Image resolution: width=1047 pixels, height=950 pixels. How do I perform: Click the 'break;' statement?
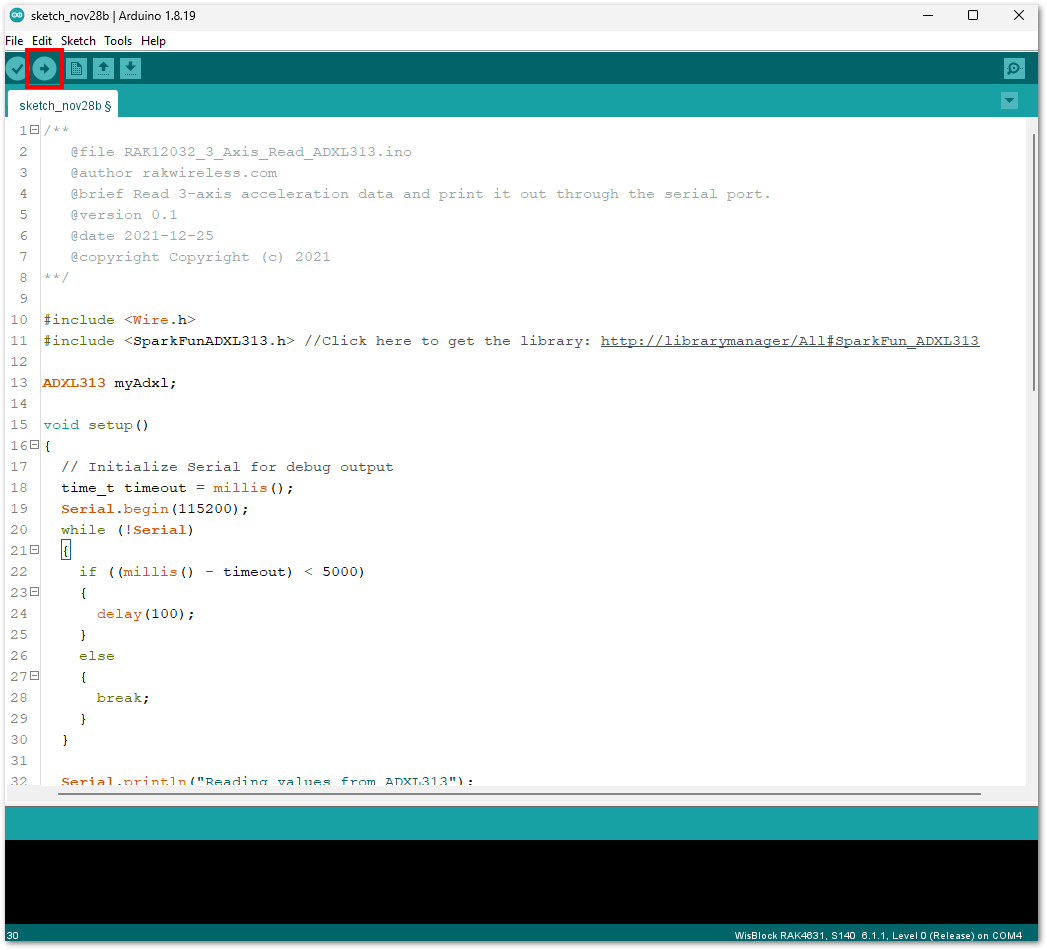[x=123, y=698]
